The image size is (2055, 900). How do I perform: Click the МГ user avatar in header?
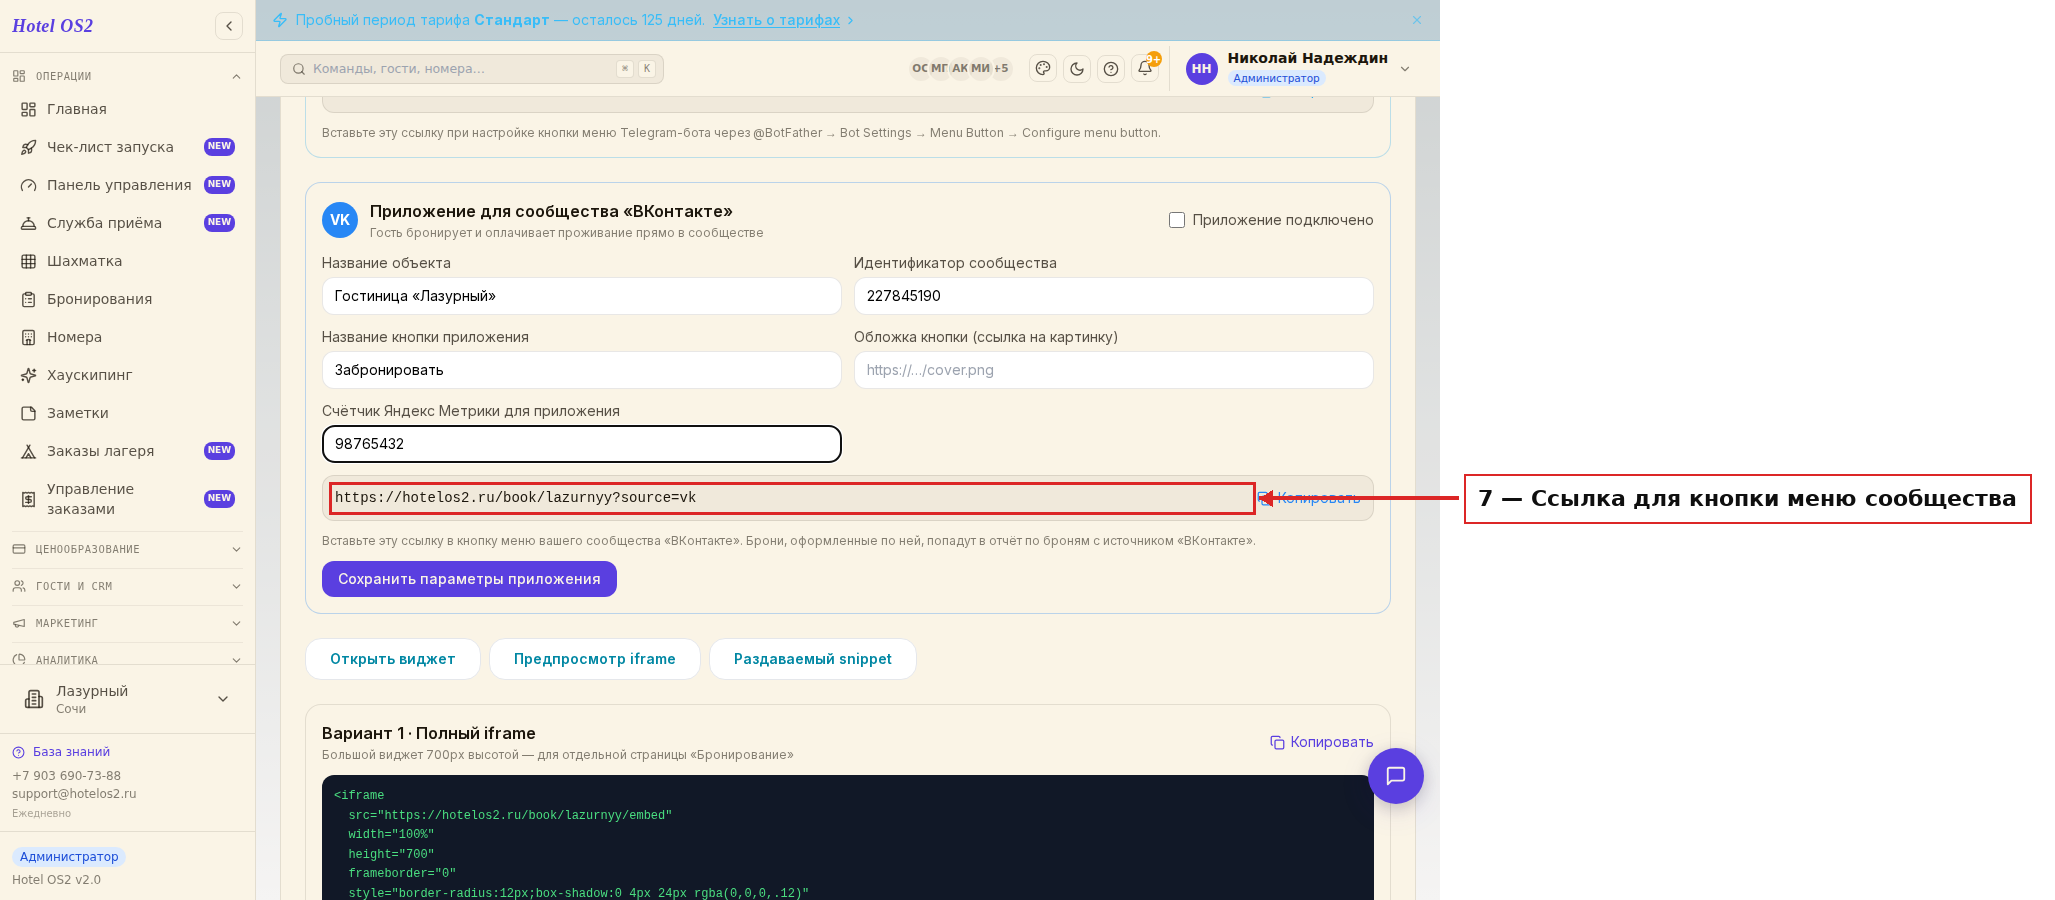tap(940, 69)
